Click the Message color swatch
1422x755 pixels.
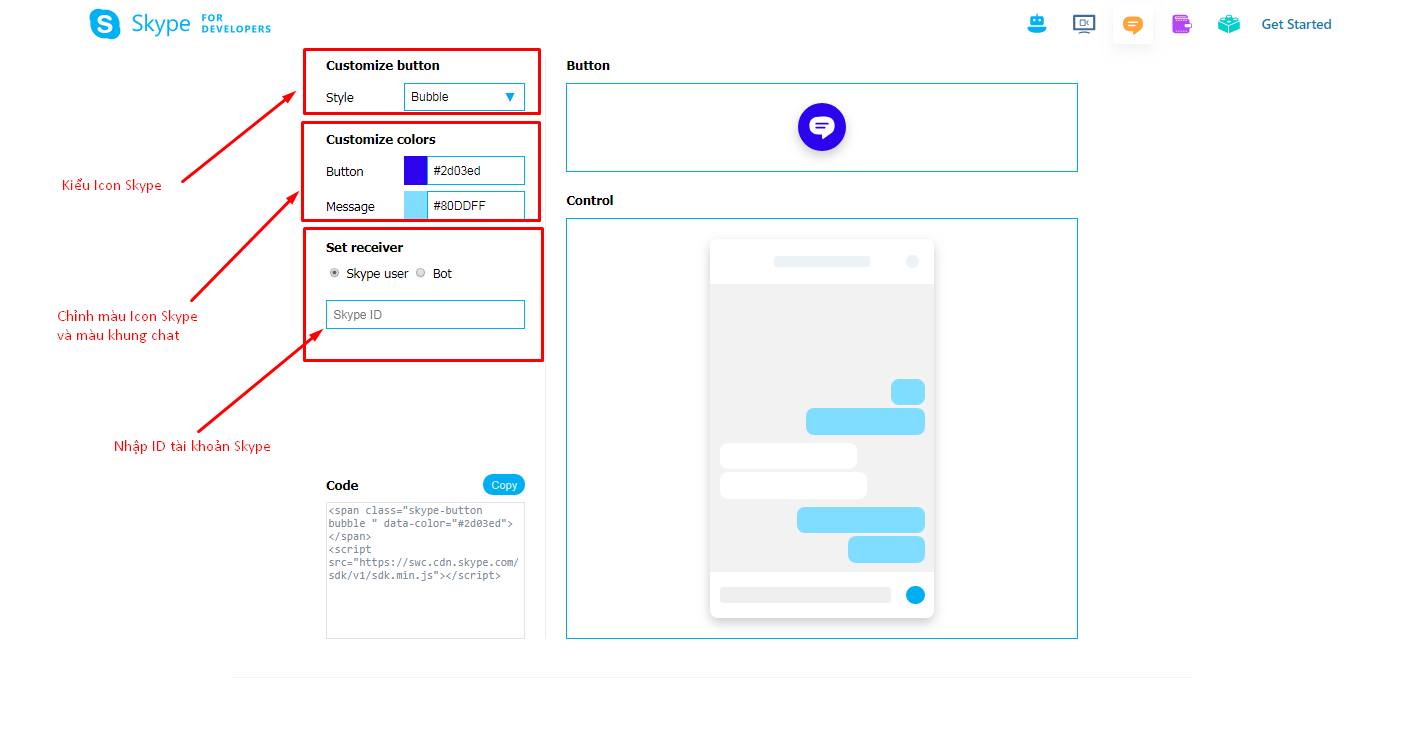[x=416, y=206]
